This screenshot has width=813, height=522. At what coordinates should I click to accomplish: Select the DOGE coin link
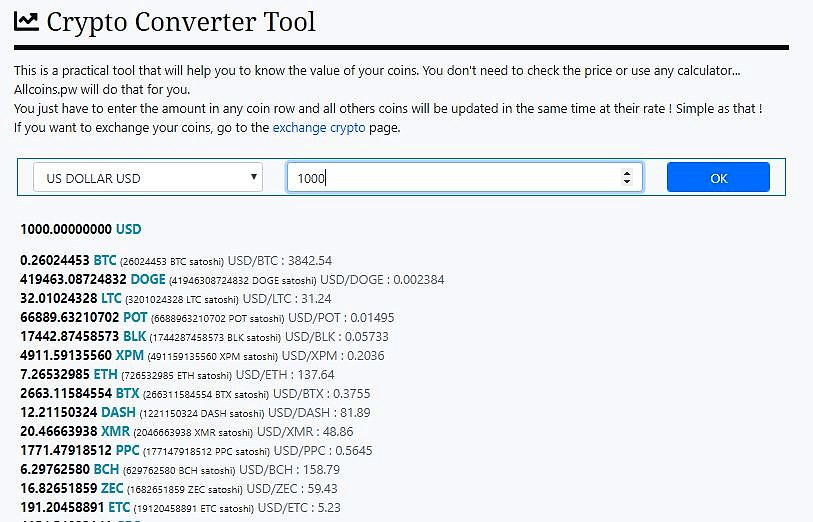148,279
